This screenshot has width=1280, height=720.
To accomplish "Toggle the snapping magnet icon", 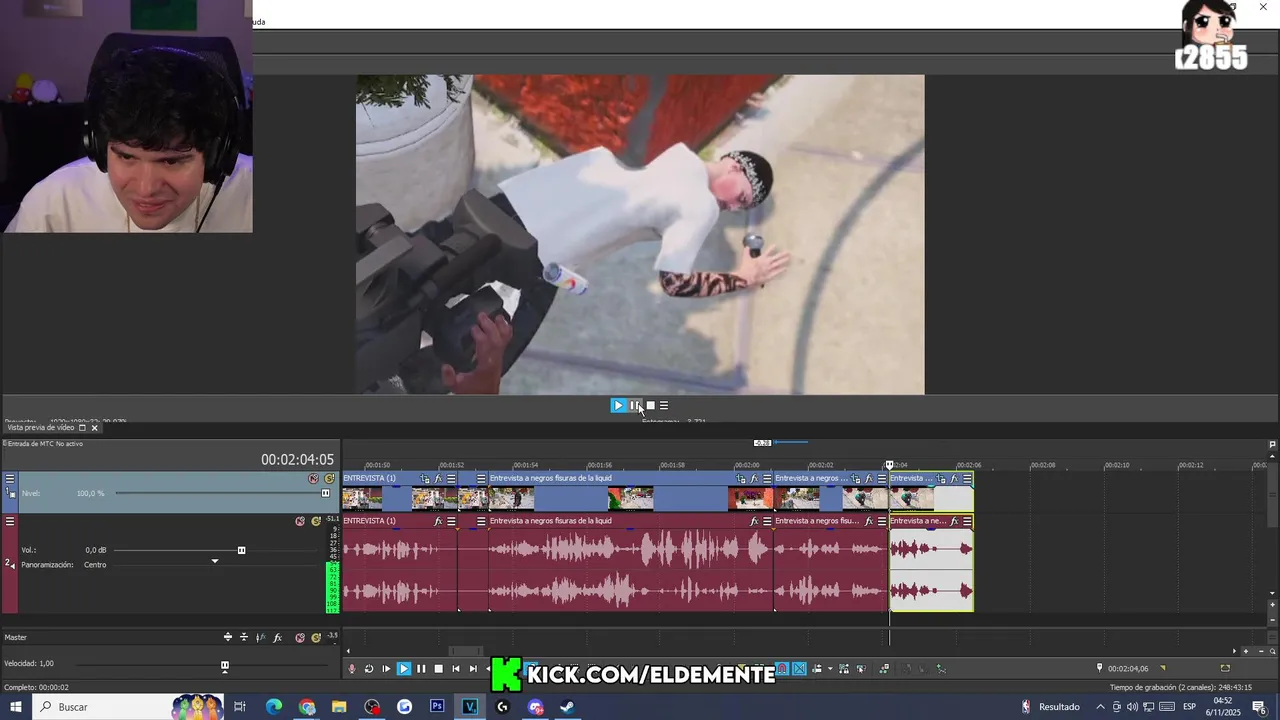I will click(782, 669).
